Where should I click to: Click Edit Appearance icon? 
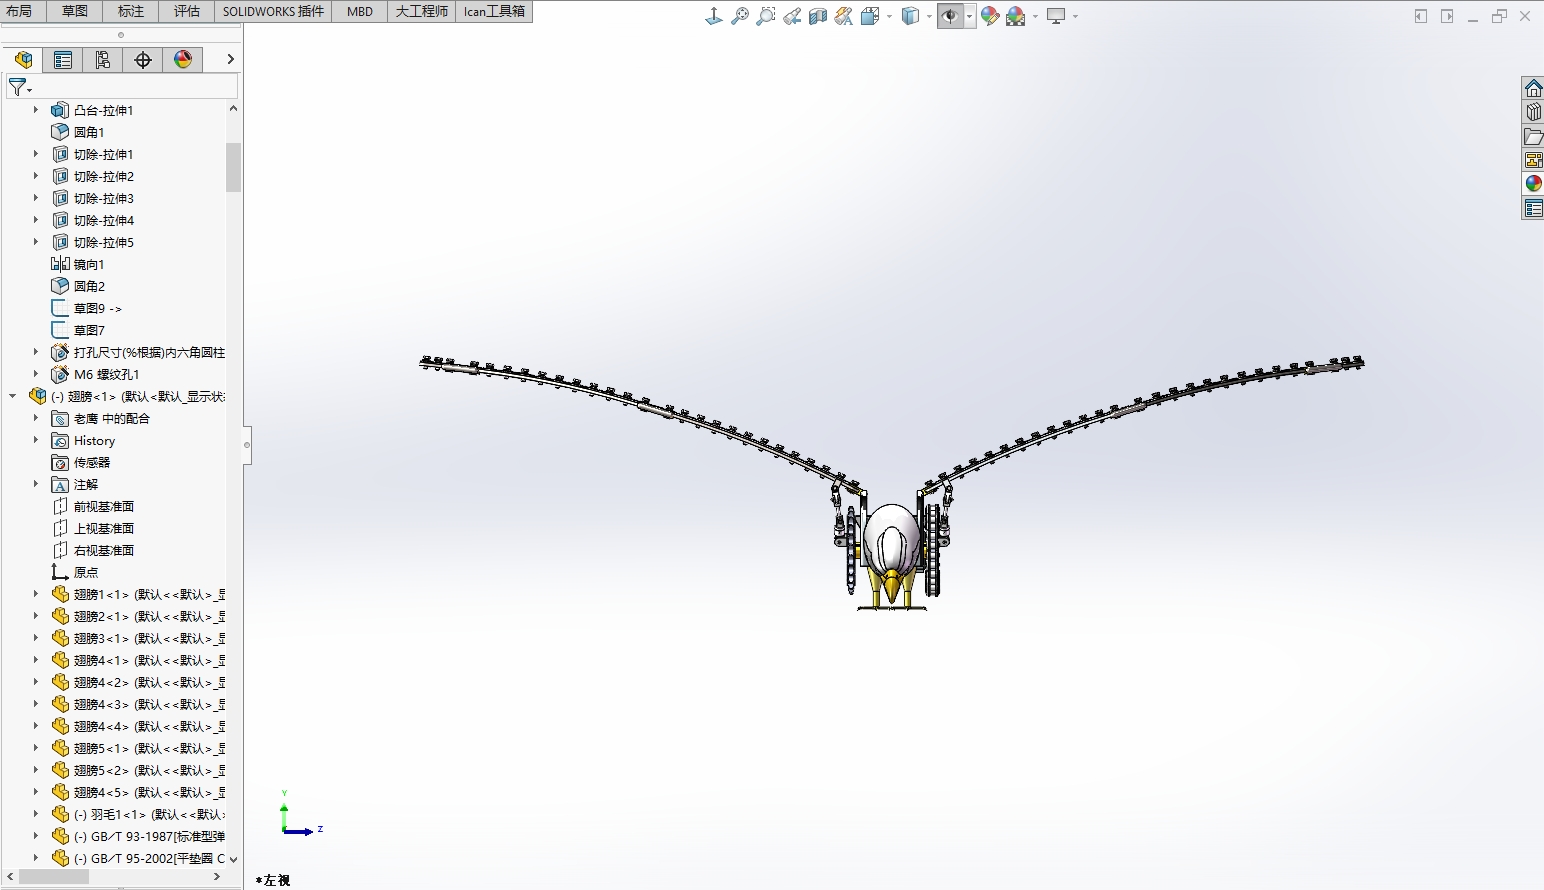(x=990, y=16)
